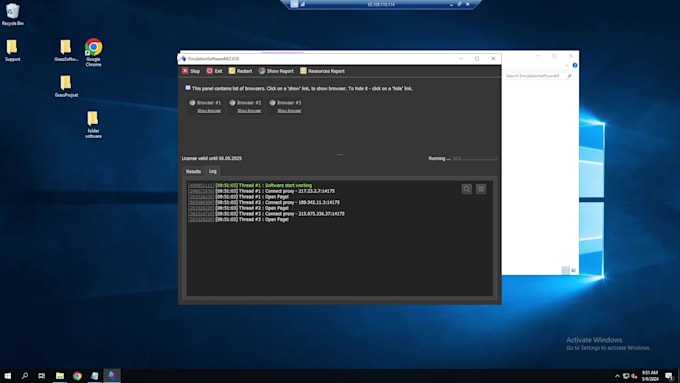Image resolution: width=680 pixels, height=383 pixels.
Task: Select the Browser #2 icon
Action: click(232, 103)
